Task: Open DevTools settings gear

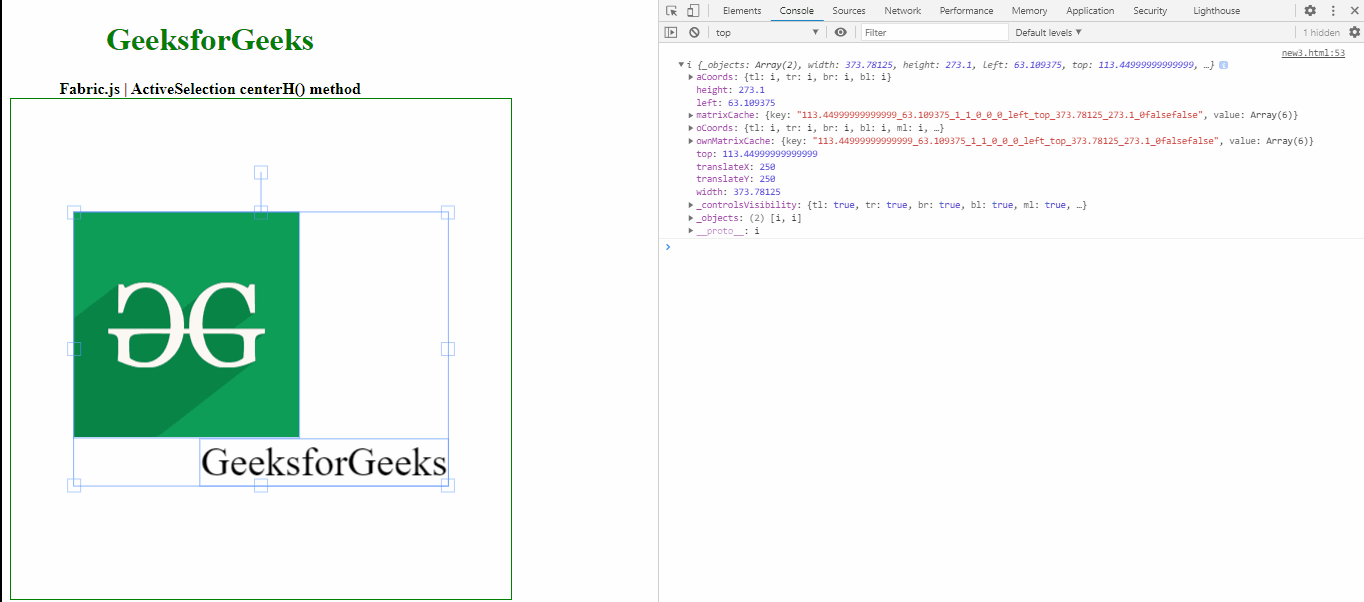Action: coord(1310,10)
